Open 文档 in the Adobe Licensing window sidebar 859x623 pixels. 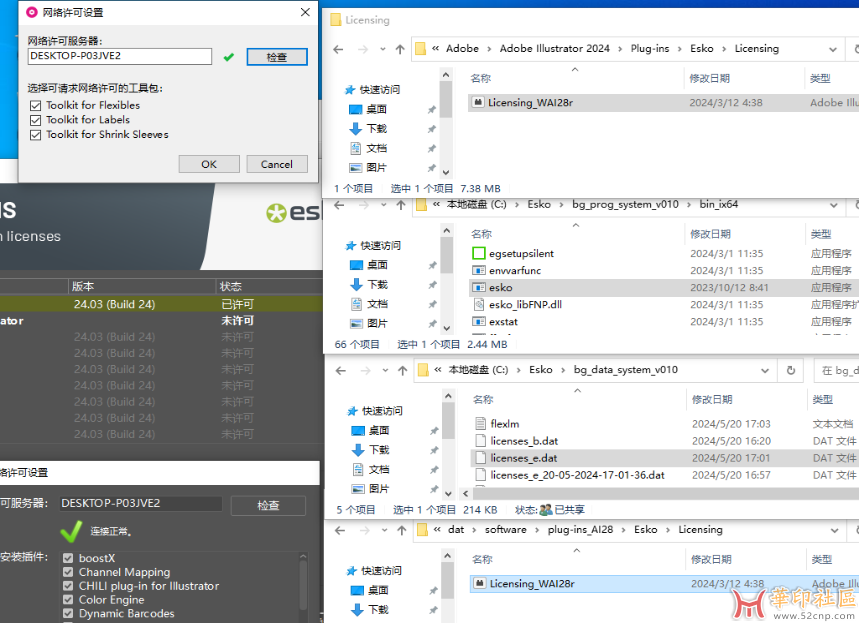376,148
